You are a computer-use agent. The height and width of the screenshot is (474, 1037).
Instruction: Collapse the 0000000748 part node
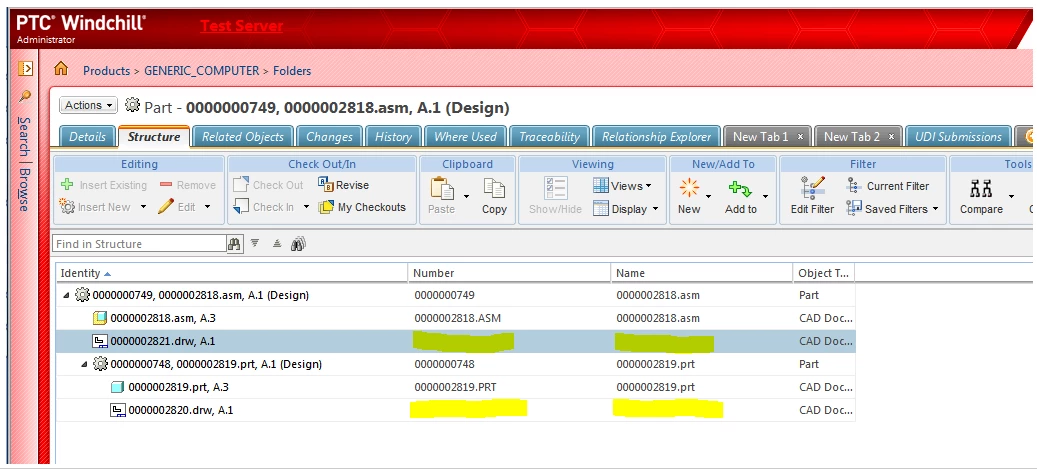[84, 364]
